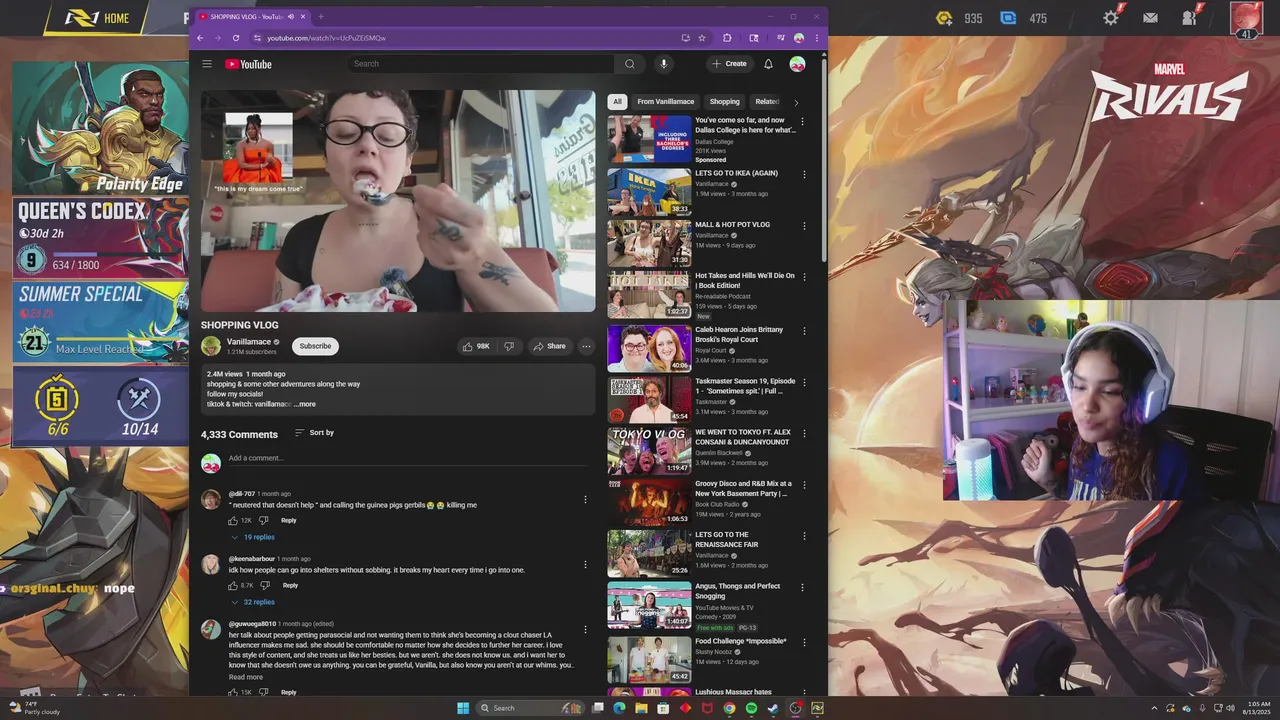Open Vanillamace channel name link
The height and width of the screenshot is (720, 1280).
tap(249, 342)
